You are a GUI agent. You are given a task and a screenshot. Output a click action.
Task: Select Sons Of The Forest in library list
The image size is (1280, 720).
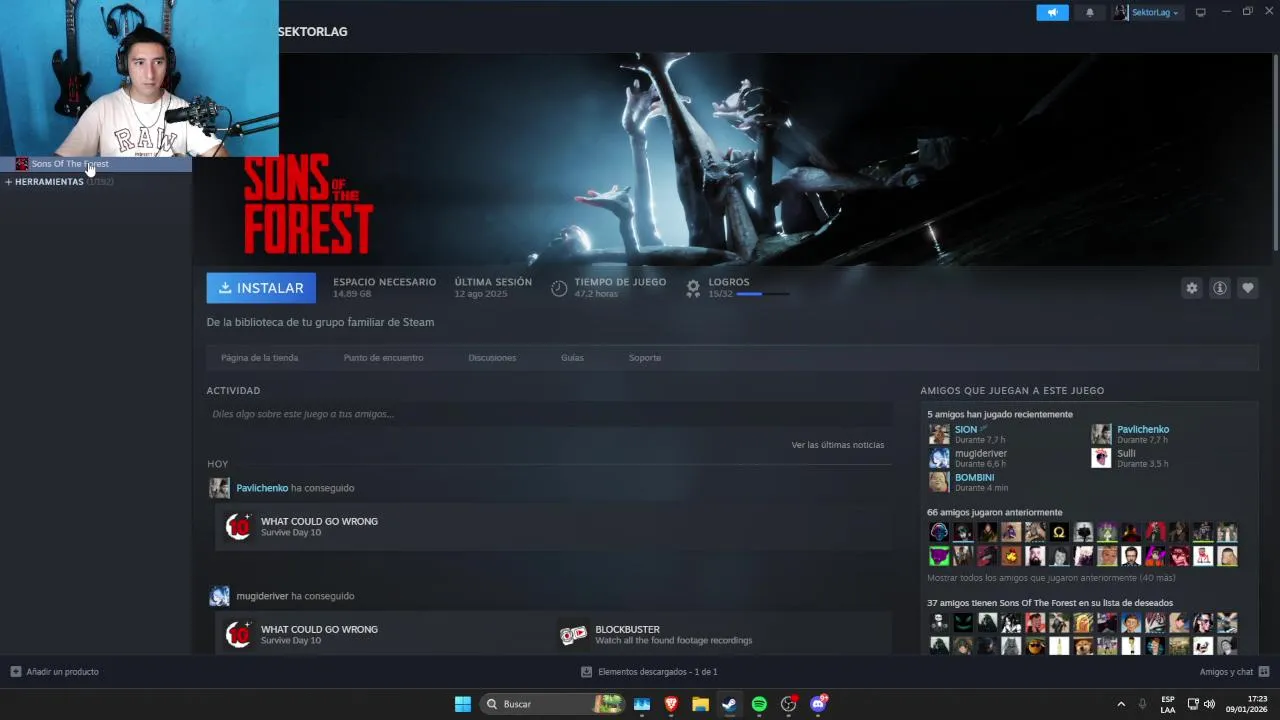coord(96,164)
